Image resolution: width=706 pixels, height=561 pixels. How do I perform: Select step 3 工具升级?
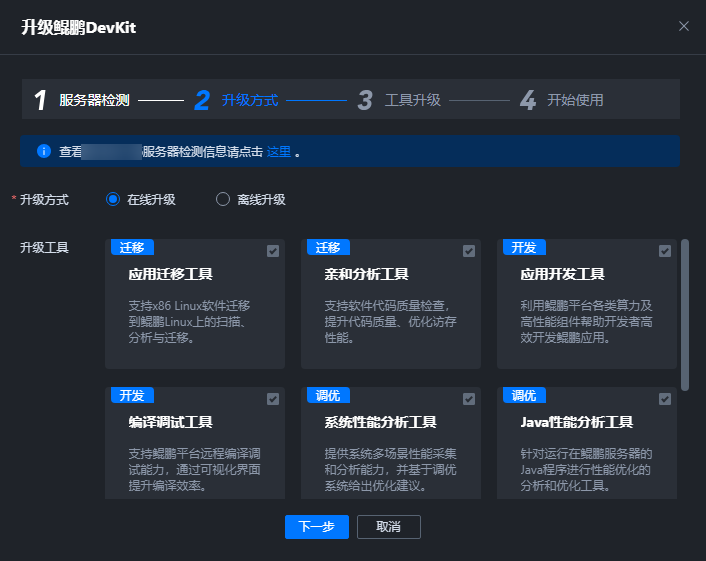(399, 100)
